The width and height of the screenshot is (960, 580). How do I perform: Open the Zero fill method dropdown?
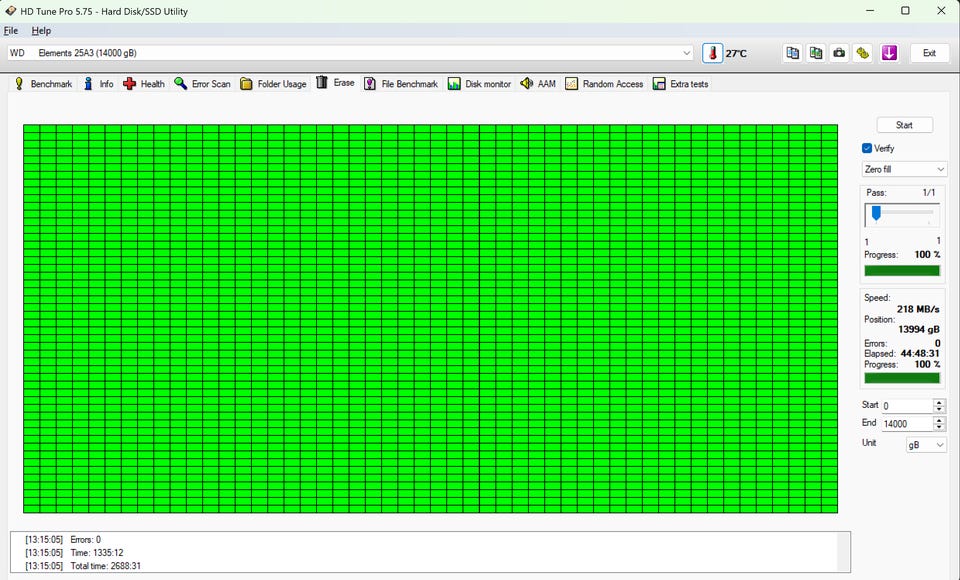(904, 169)
